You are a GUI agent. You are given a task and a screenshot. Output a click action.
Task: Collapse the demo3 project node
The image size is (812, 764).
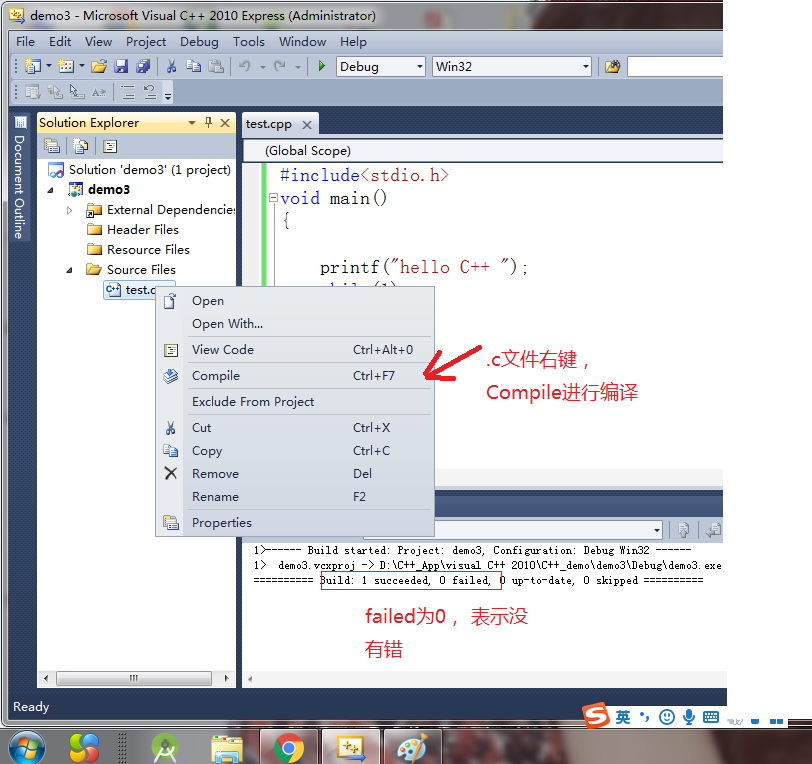50,190
